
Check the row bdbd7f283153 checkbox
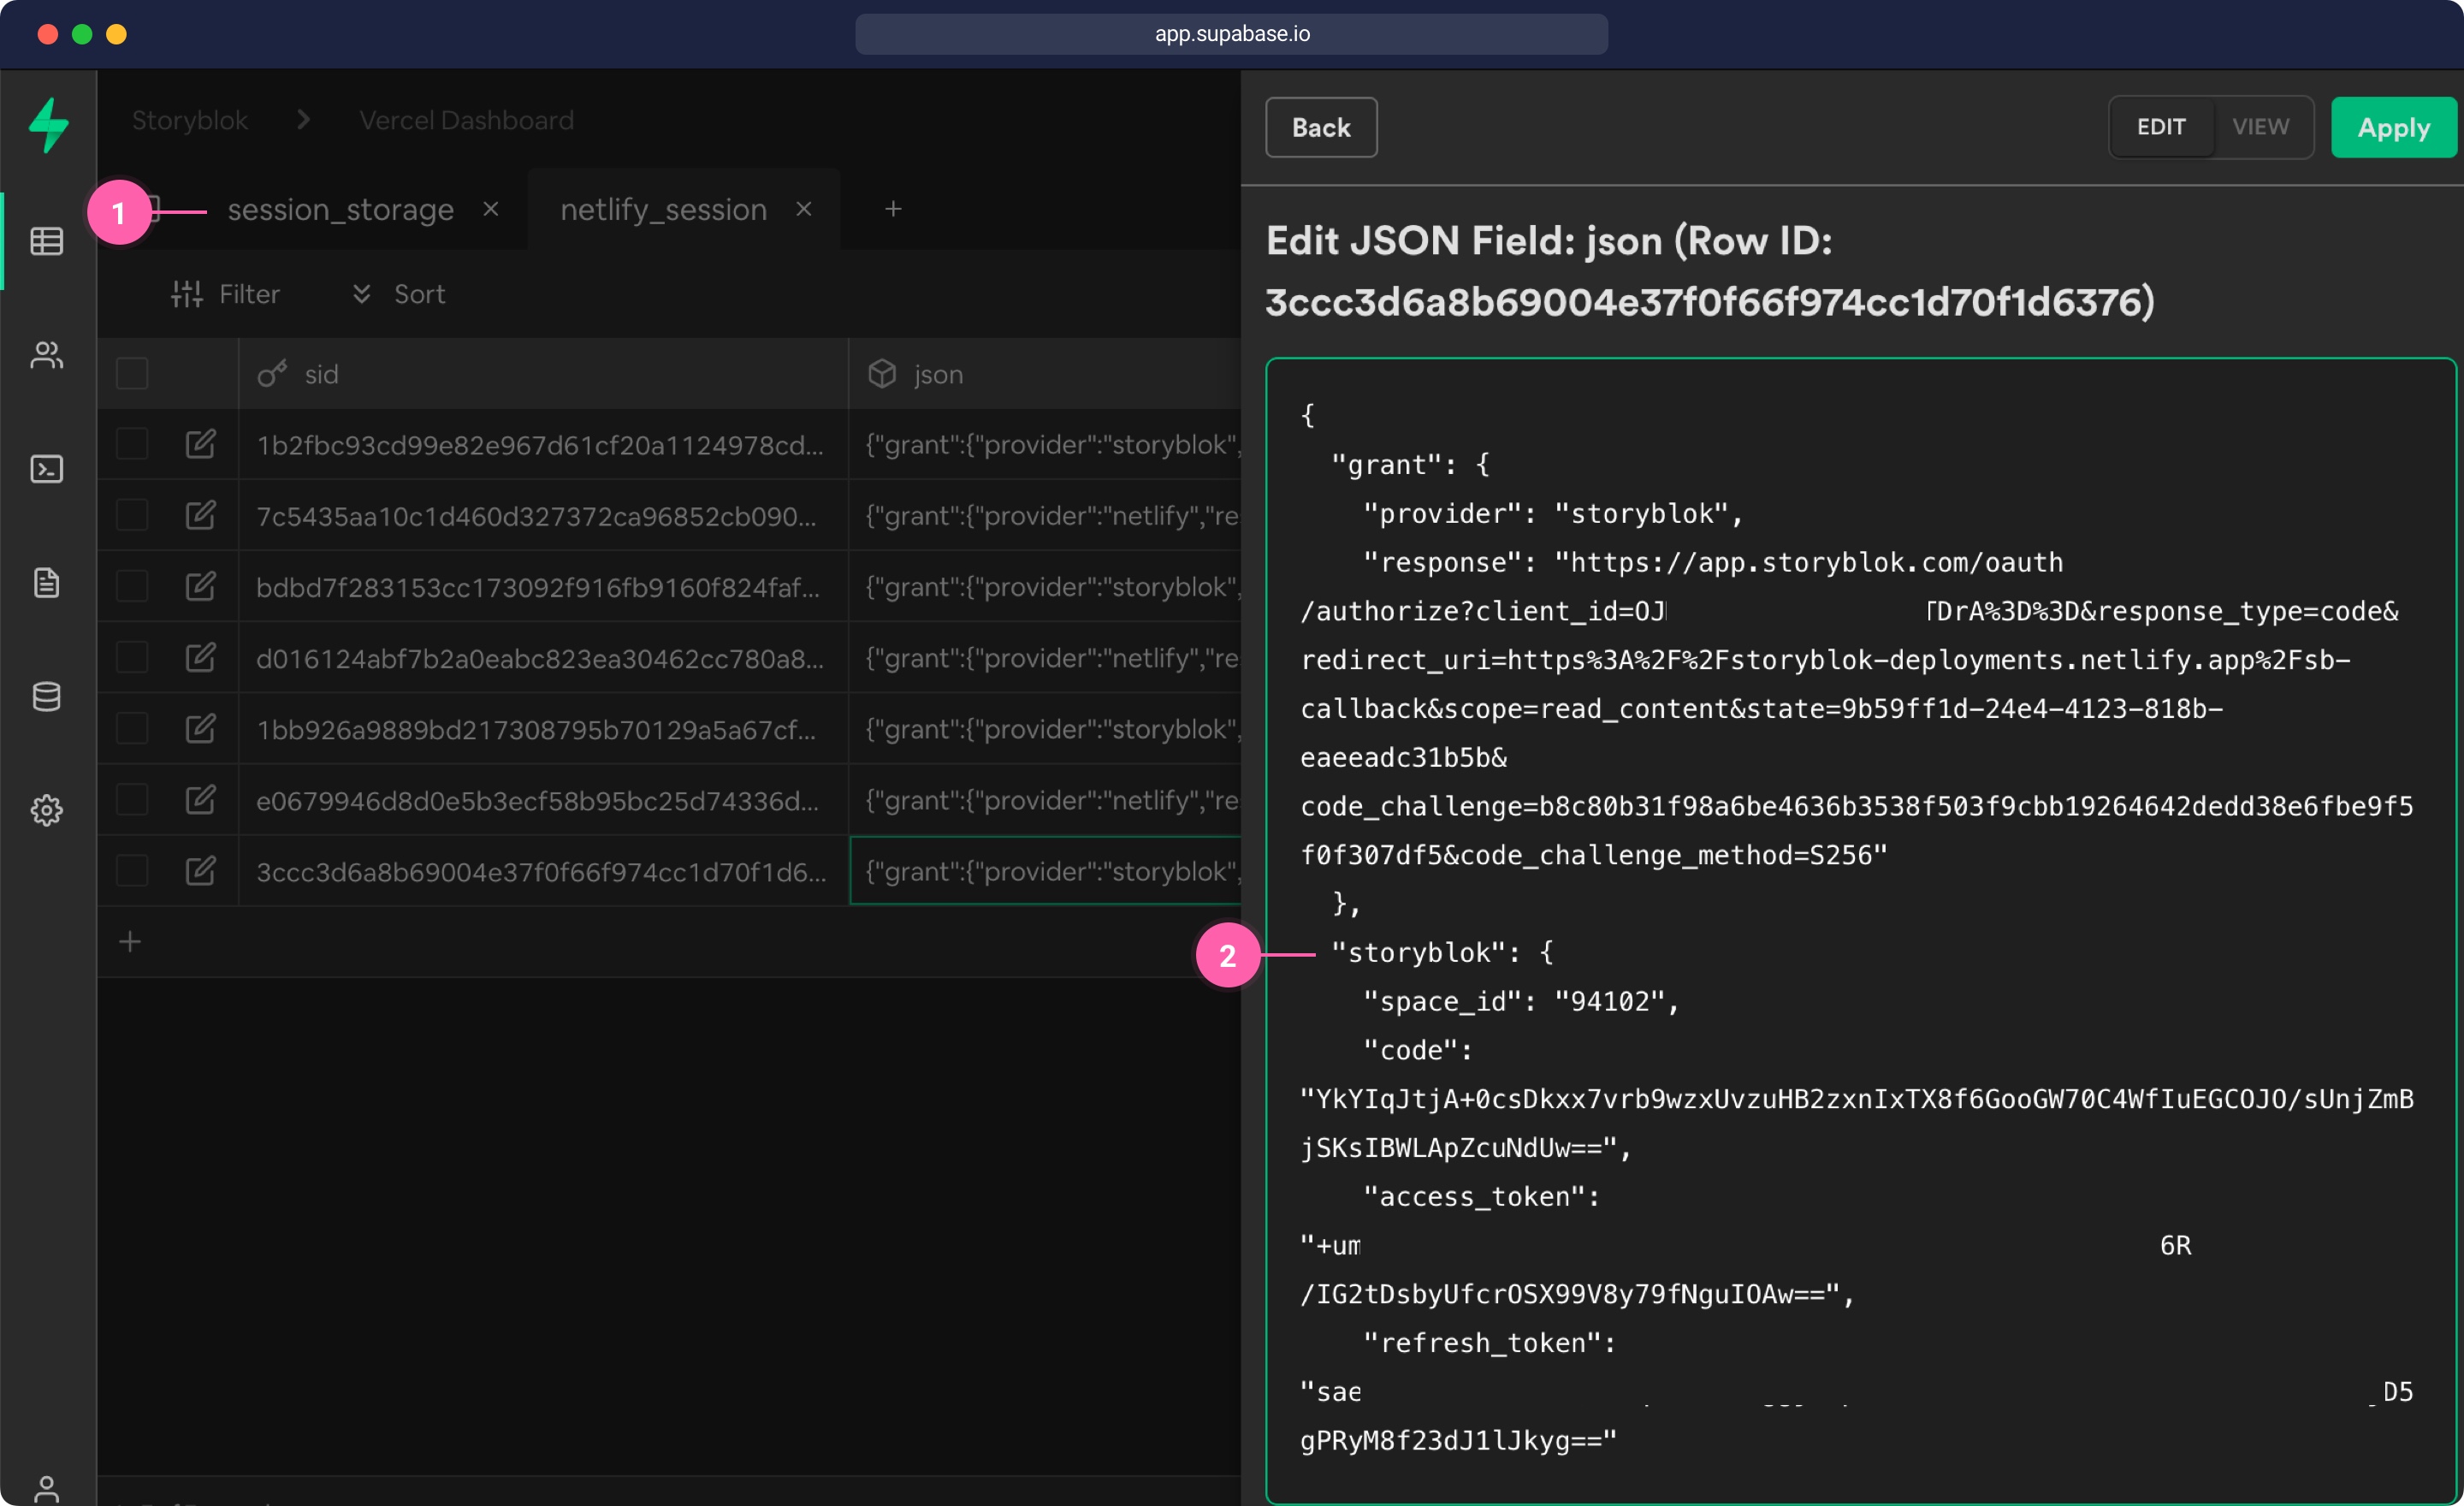pos(132,586)
